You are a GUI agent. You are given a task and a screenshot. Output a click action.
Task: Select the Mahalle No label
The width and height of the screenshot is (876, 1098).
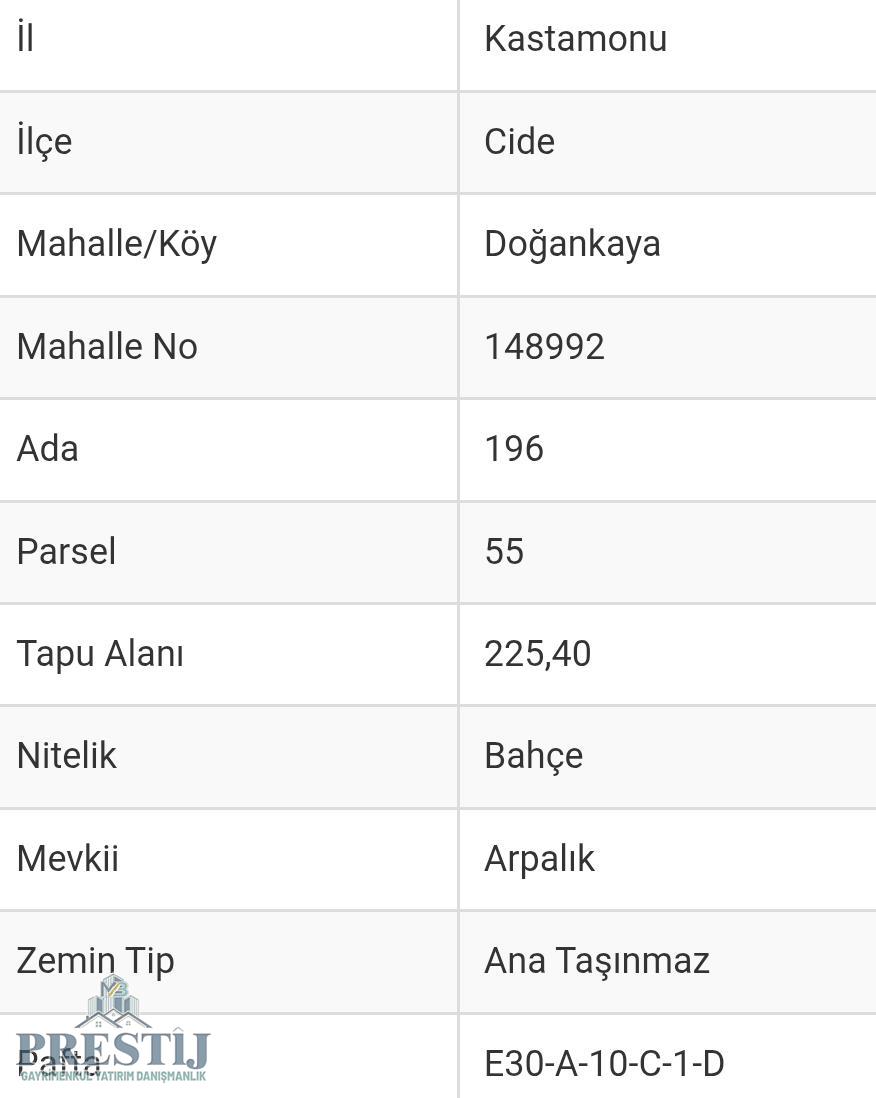pyautogui.click(x=107, y=347)
